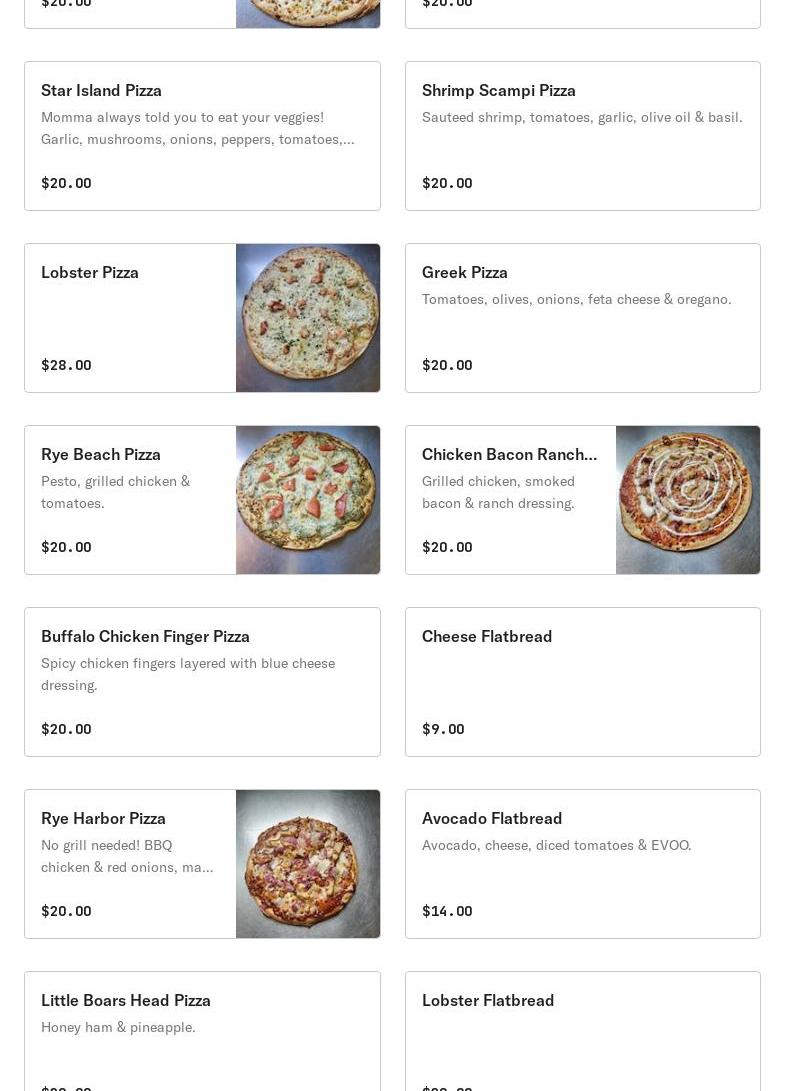Open the Star Island Pizza item
This screenshot has width=785, height=1091.
[x=202, y=136]
